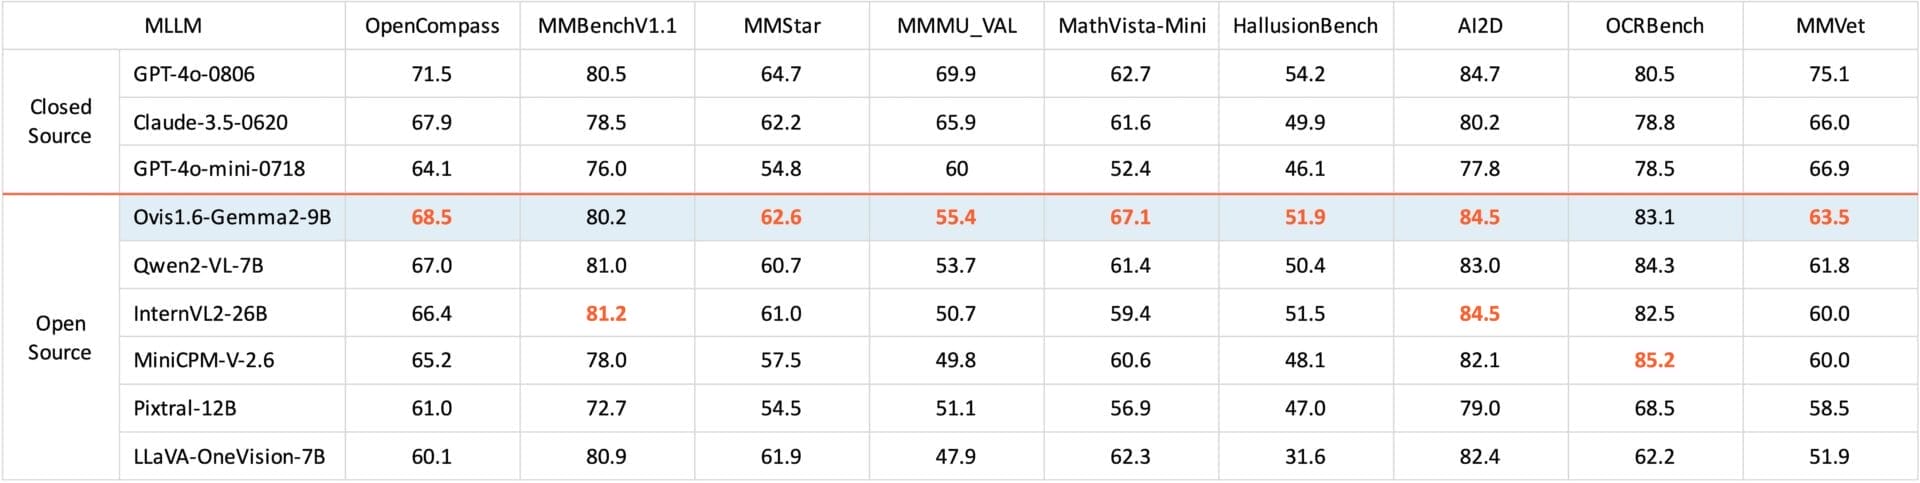Viewport: 1920px width, 483px height.
Task: Select the Ovis1.6-Gemma2-9B row label
Action: [x=232, y=217]
